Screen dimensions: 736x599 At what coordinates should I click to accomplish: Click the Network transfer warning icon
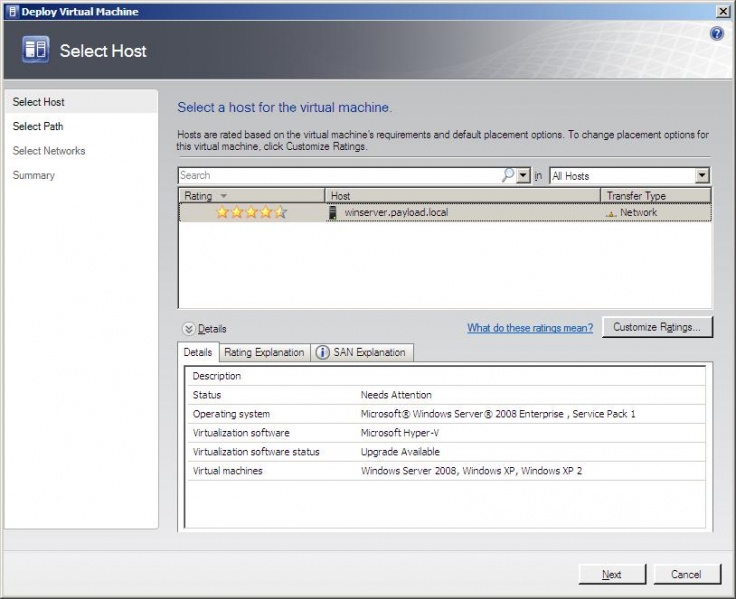pos(612,213)
